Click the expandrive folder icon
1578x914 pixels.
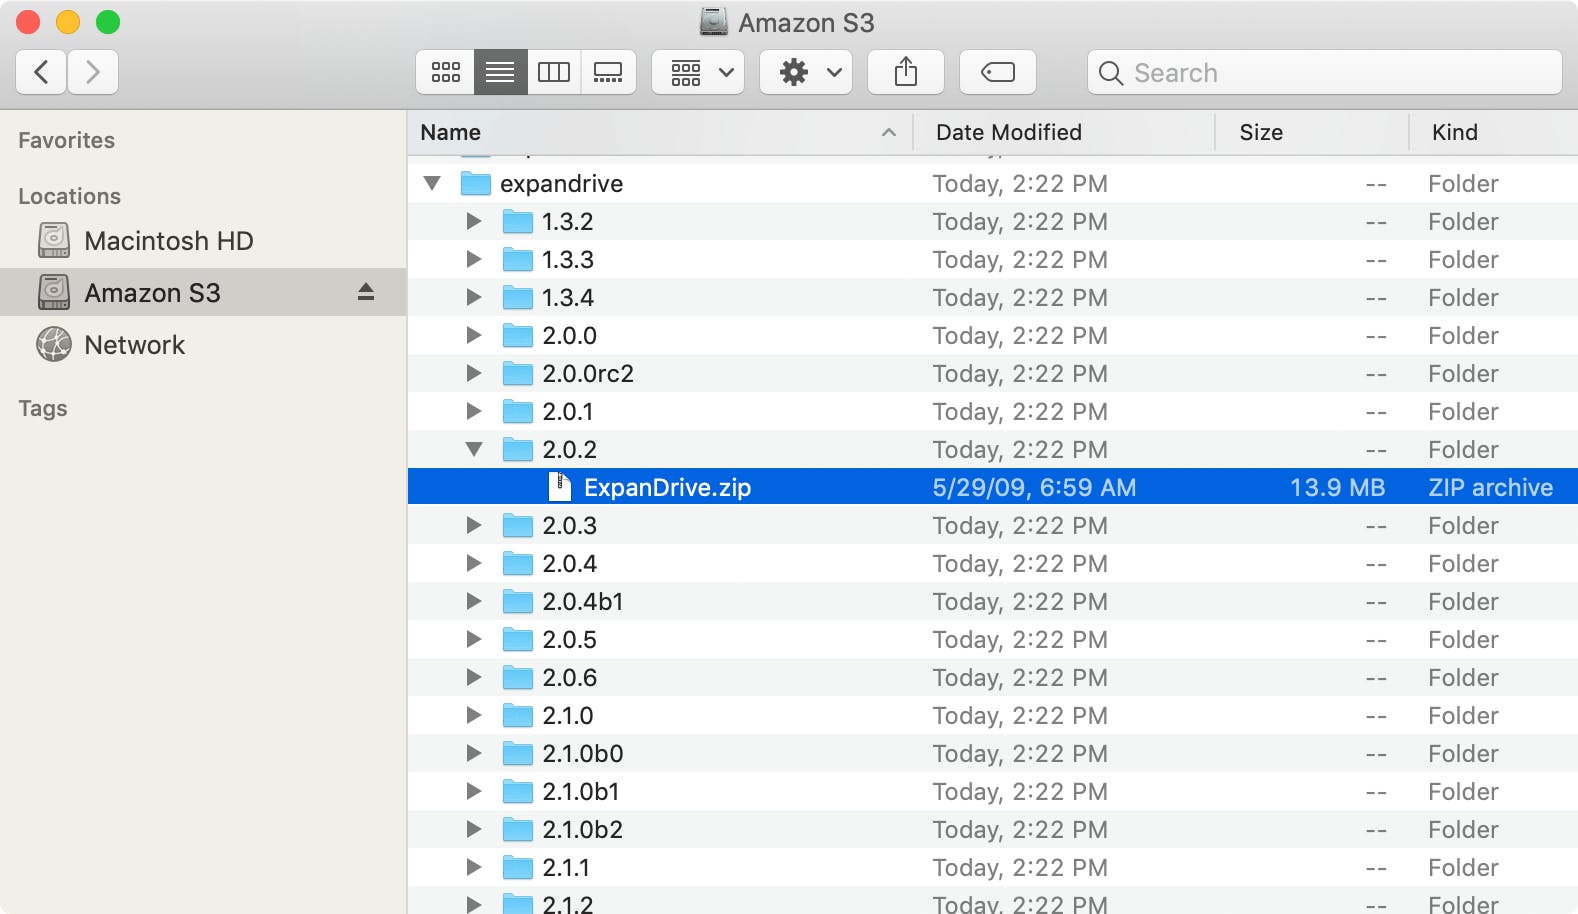coord(475,183)
